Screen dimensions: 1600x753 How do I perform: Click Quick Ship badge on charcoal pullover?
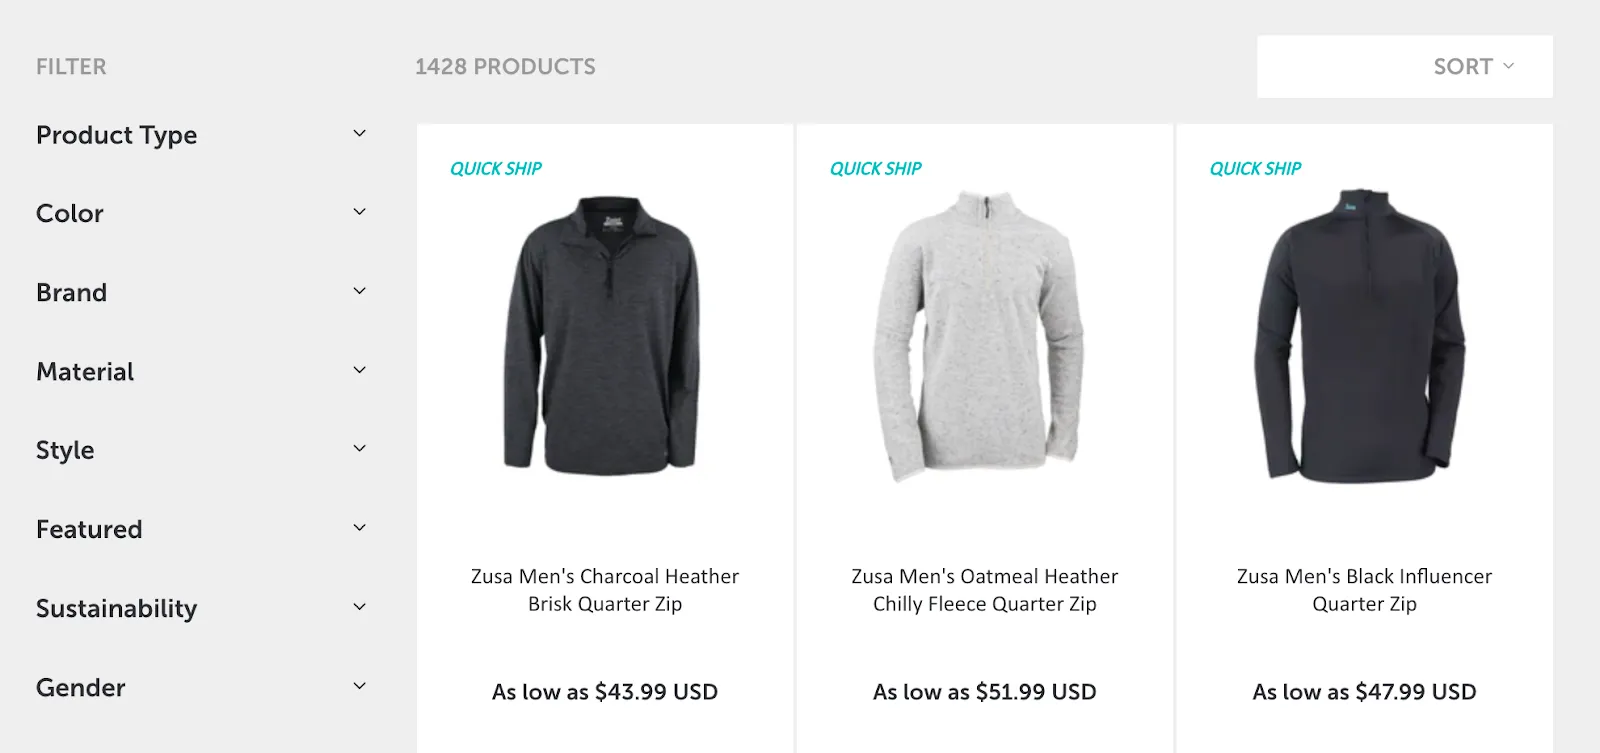pyautogui.click(x=495, y=169)
